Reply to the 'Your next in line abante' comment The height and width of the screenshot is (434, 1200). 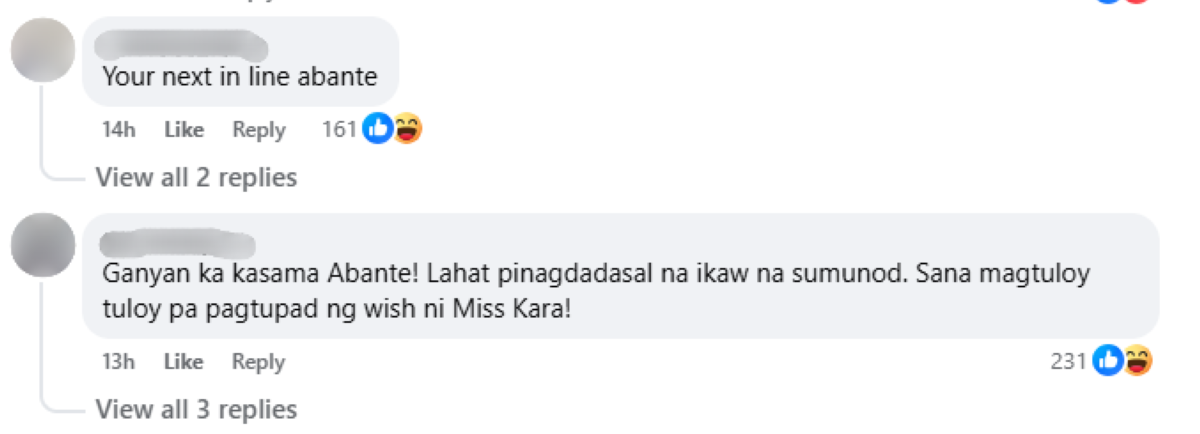click(x=259, y=129)
